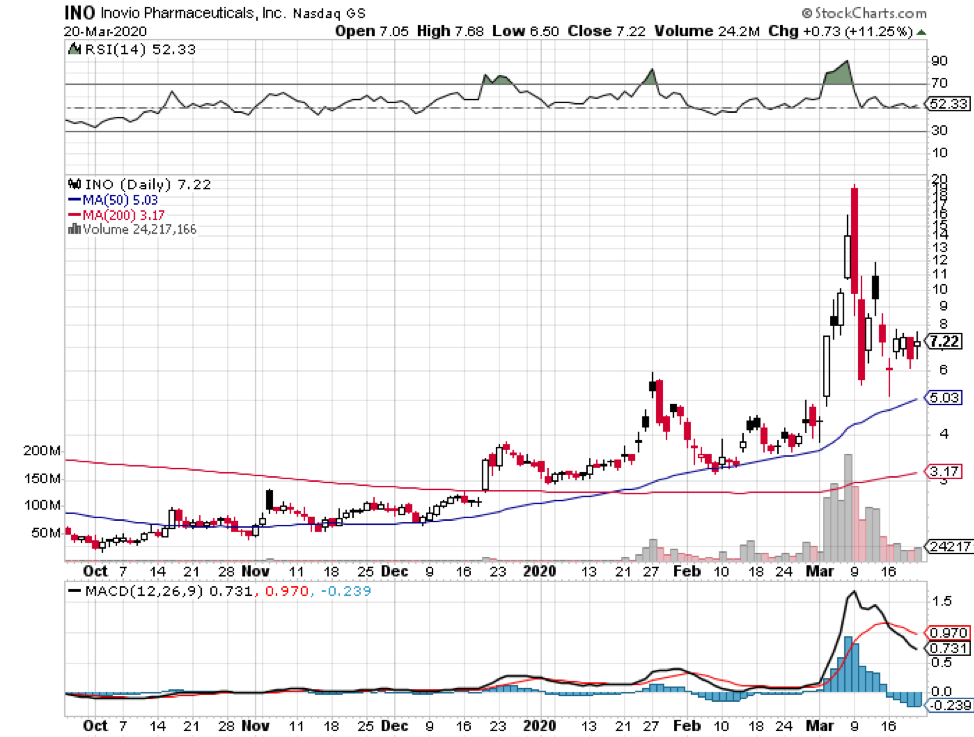Click the 7.22 current price tag
This screenshot has width=974, height=737.
point(943,342)
